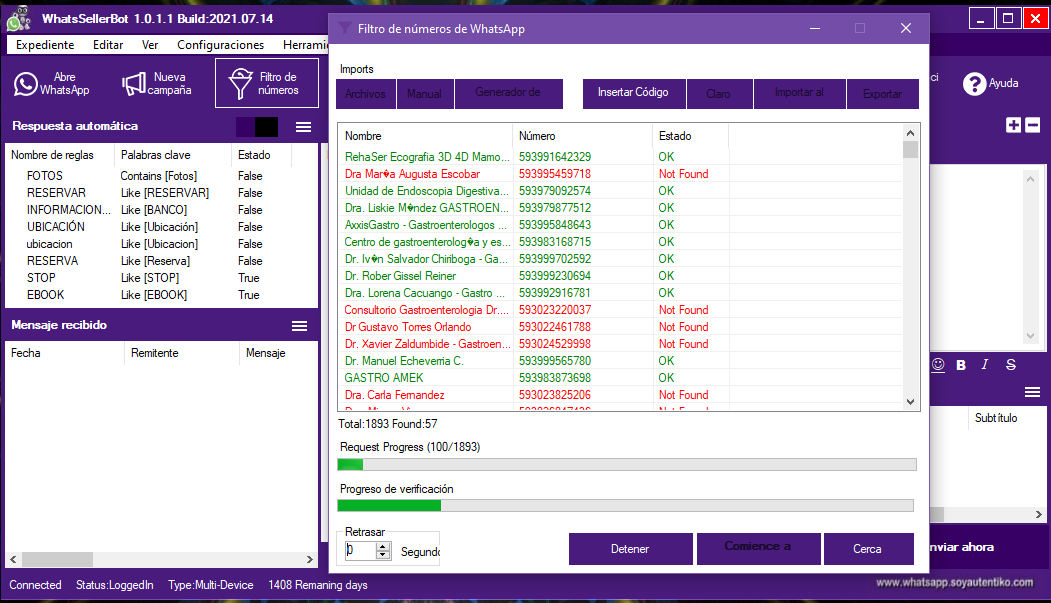Click the minus icon beside the plus icon
Image resolution: width=1051 pixels, height=603 pixels.
click(1033, 125)
